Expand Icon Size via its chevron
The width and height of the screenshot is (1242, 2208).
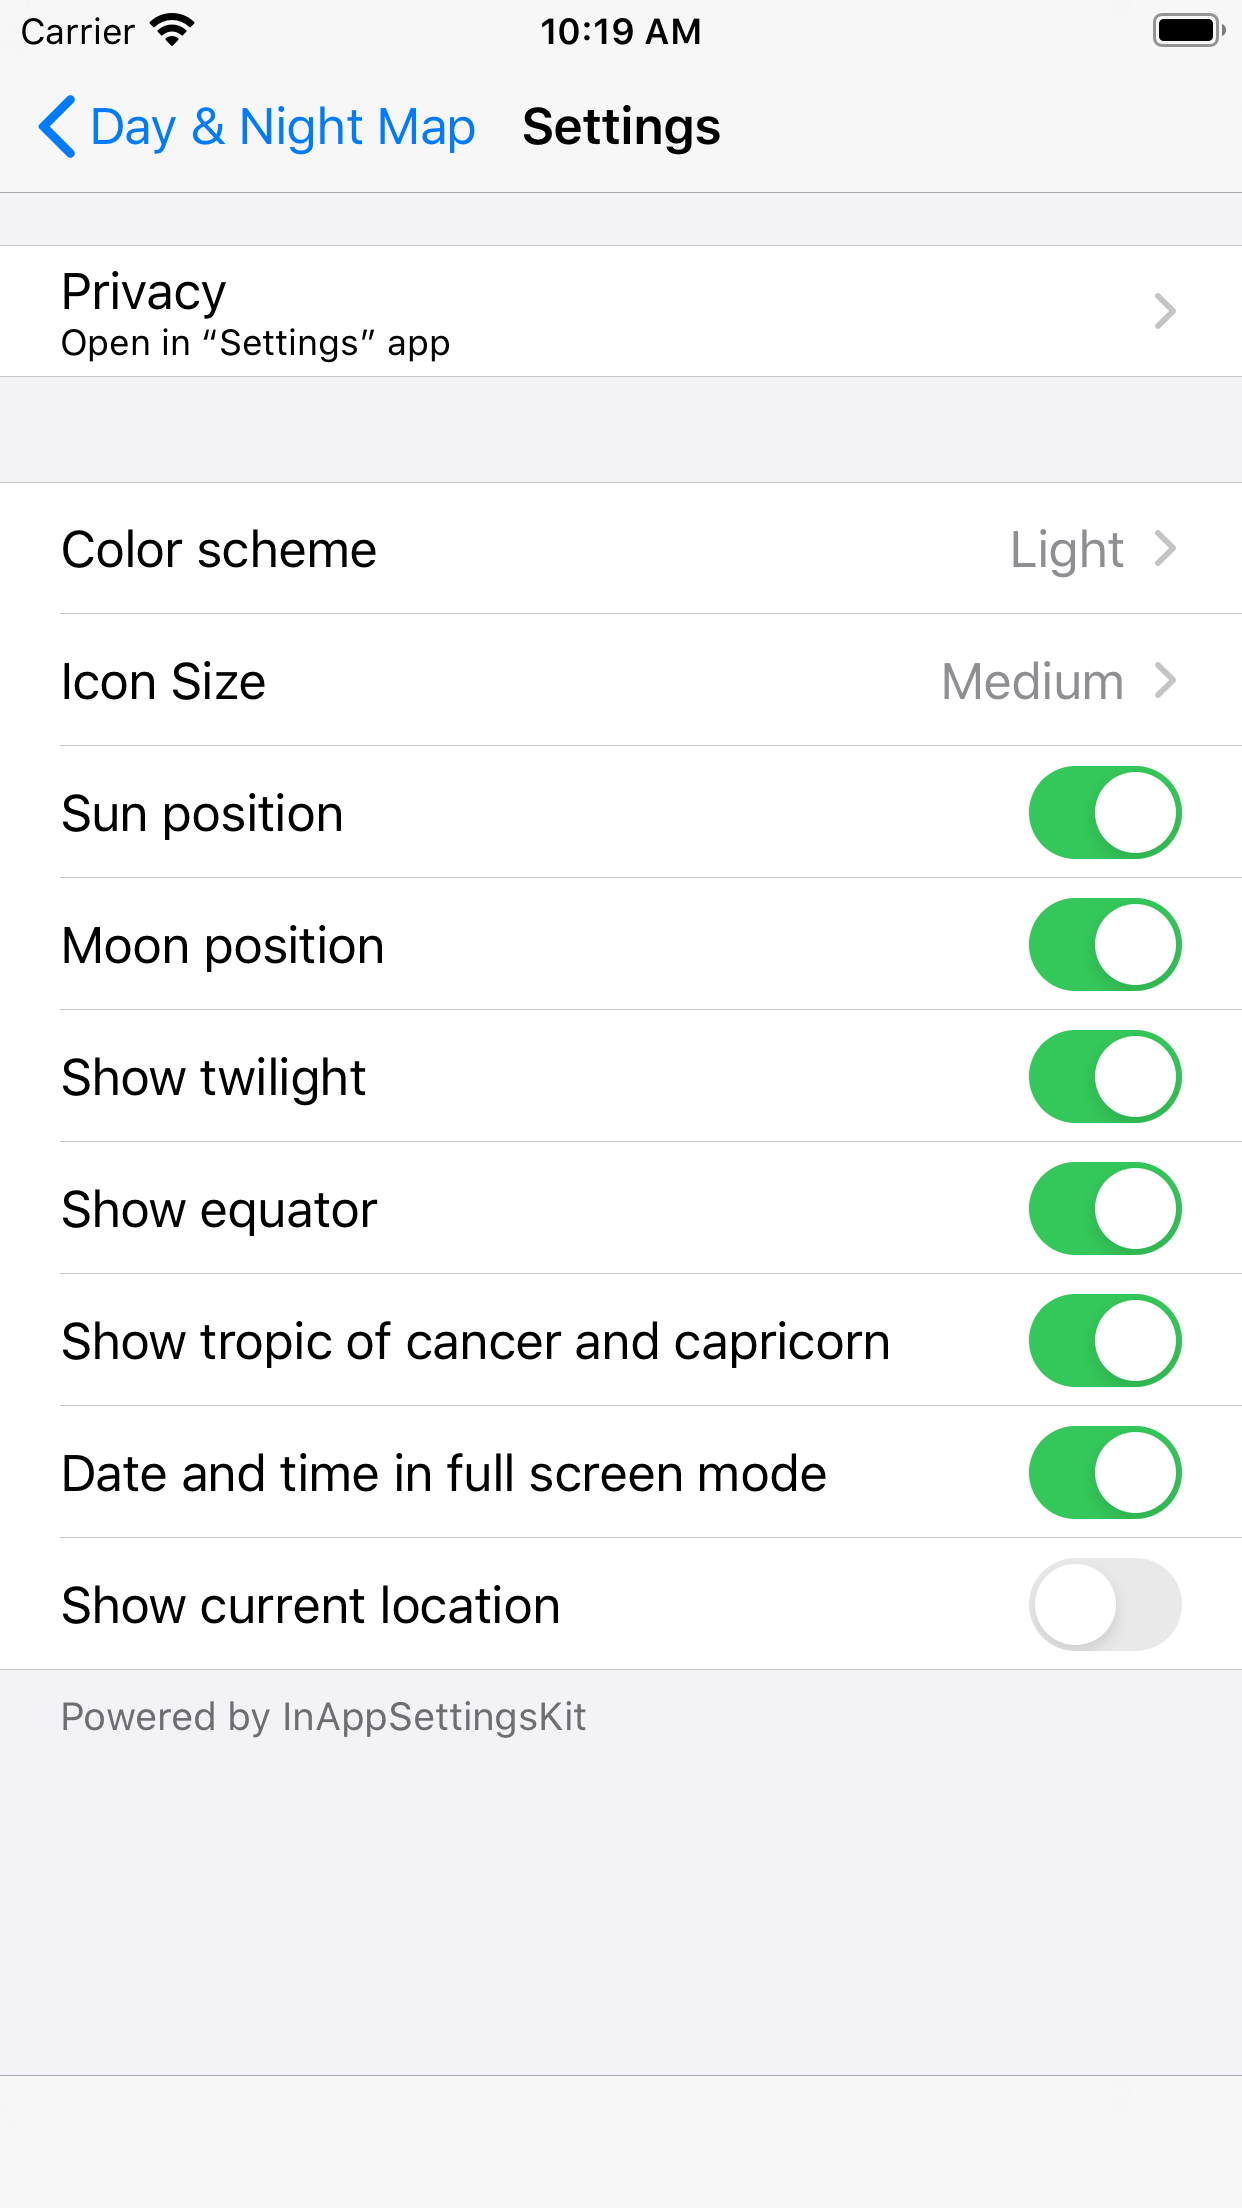click(1164, 681)
